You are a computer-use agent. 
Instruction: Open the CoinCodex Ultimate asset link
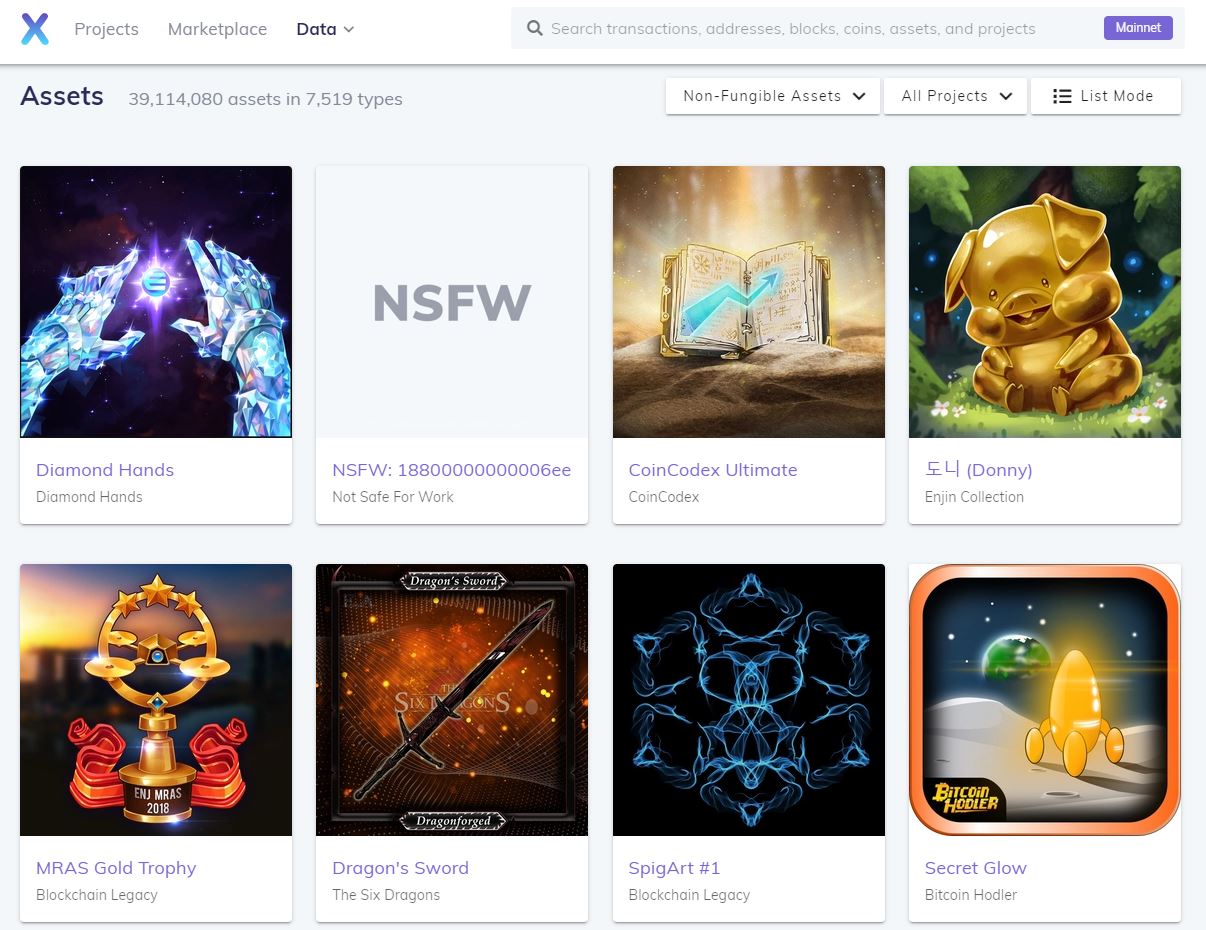[x=712, y=470]
